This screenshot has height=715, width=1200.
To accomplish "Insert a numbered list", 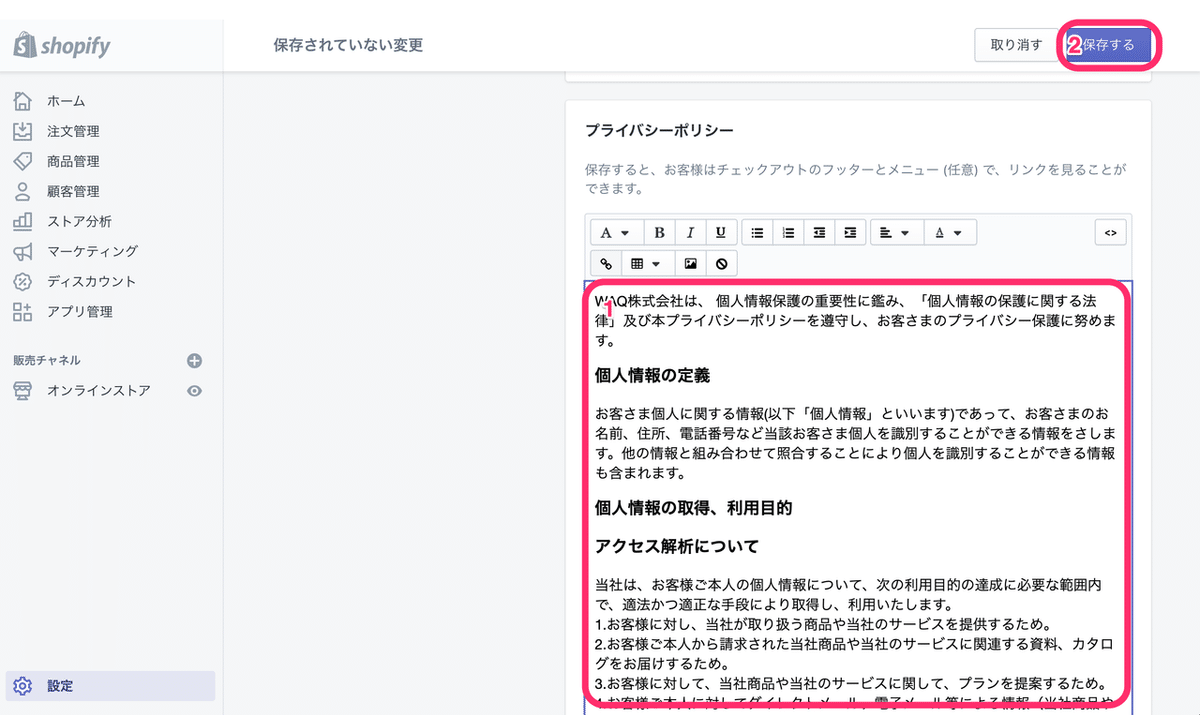I will pos(788,232).
